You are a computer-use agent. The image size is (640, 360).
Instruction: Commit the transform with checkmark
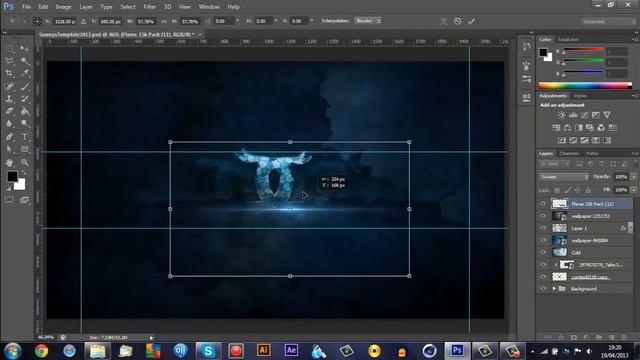pyautogui.click(x=471, y=21)
